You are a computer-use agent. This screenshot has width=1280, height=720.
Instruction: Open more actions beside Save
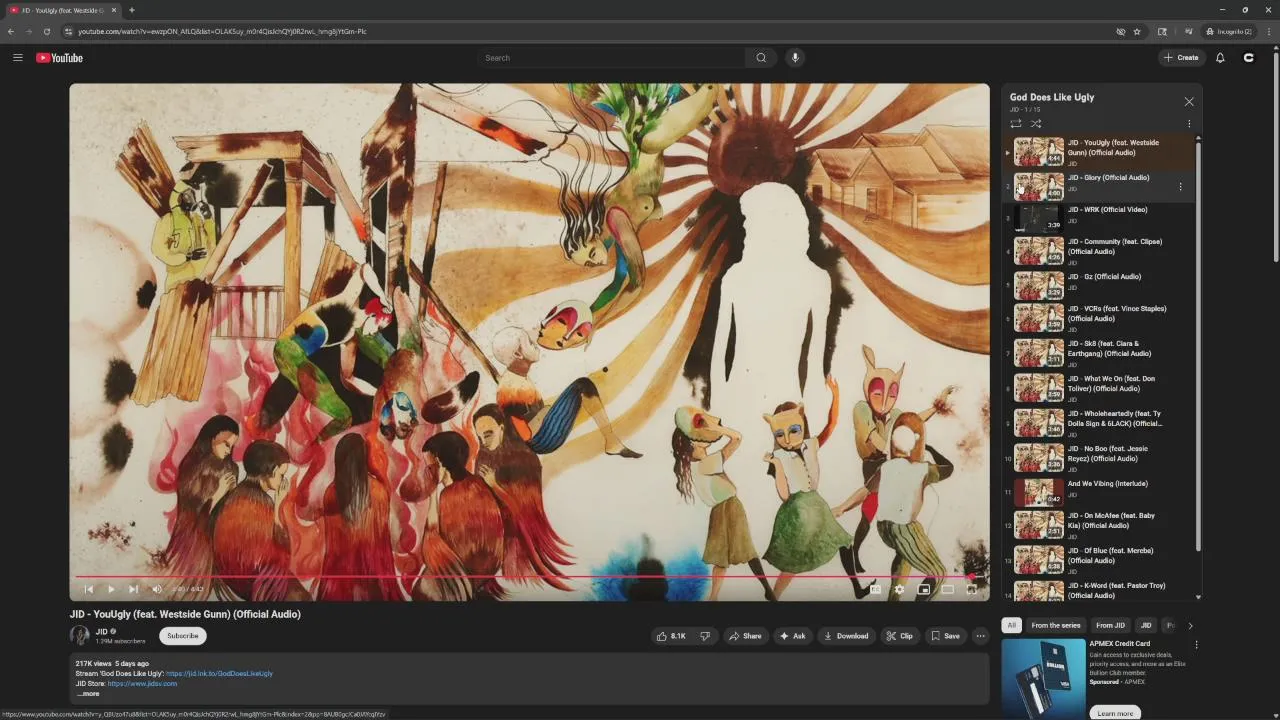pos(980,636)
